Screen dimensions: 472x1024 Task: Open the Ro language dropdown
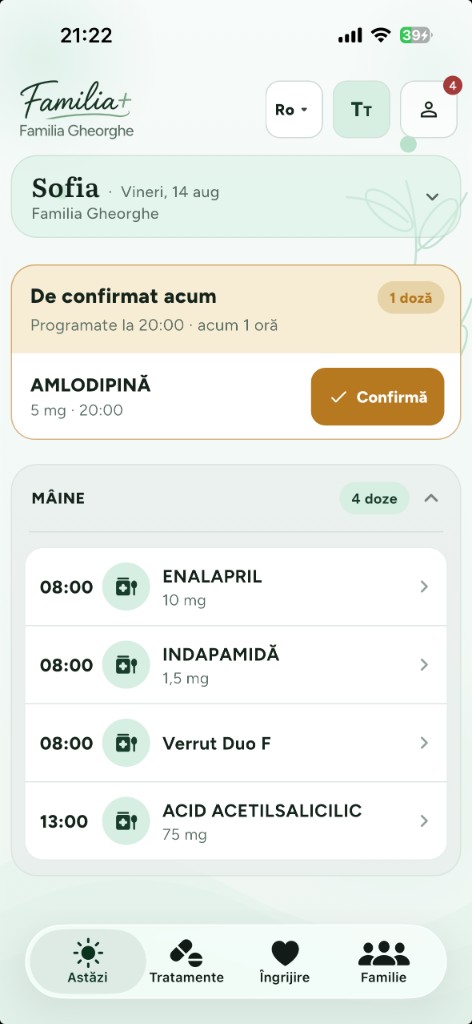tap(294, 109)
